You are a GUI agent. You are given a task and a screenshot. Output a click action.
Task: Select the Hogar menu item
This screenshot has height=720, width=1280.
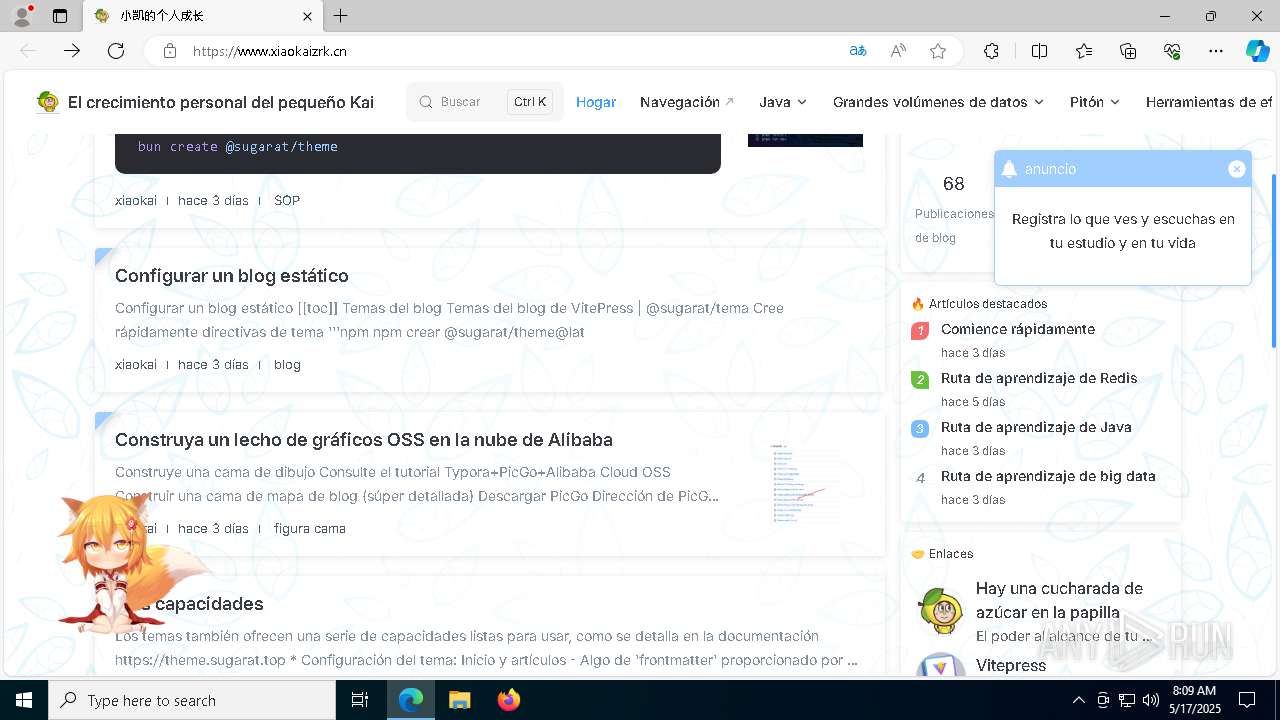point(596,102)
